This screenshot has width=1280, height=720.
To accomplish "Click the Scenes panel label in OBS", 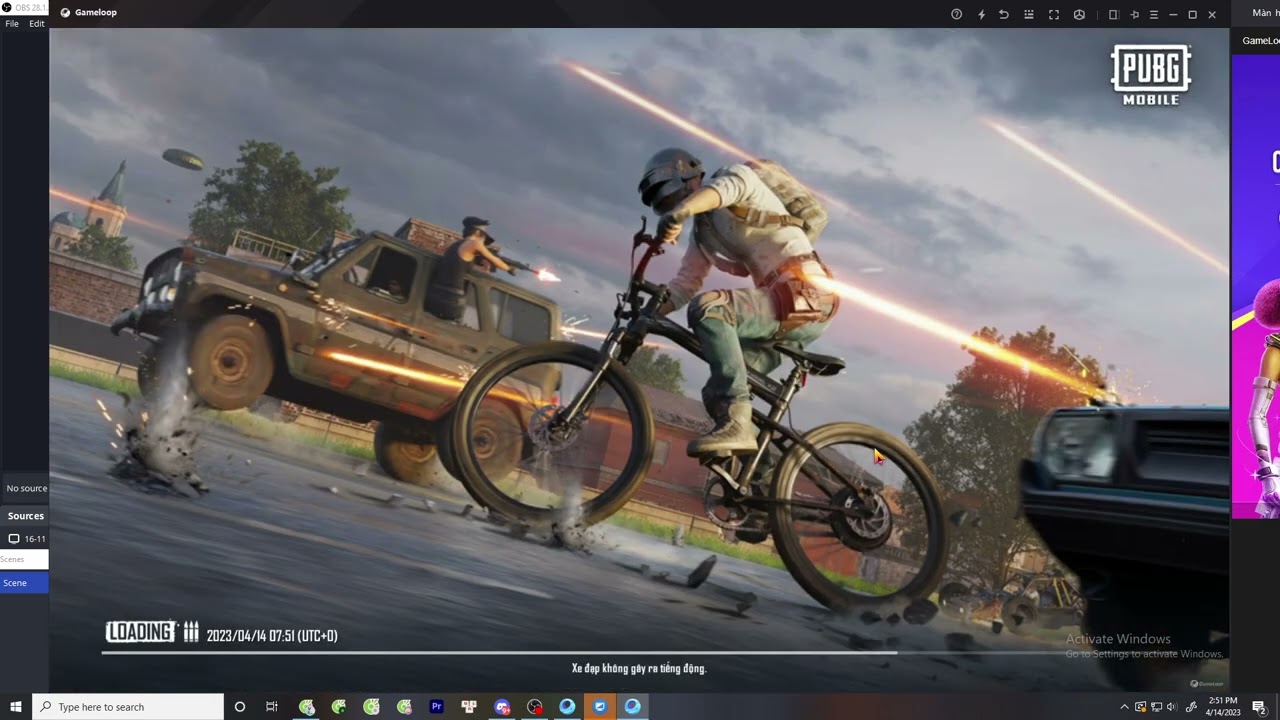I will (x=12, y=559).
